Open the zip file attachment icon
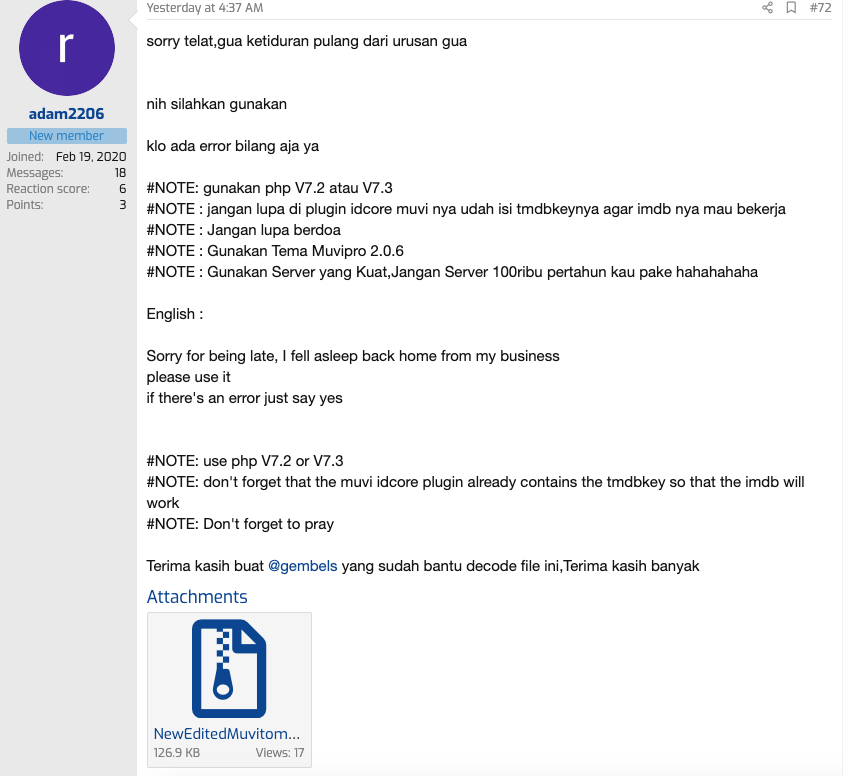The width and height of the screenshot is (843, 776). point(229,668)
